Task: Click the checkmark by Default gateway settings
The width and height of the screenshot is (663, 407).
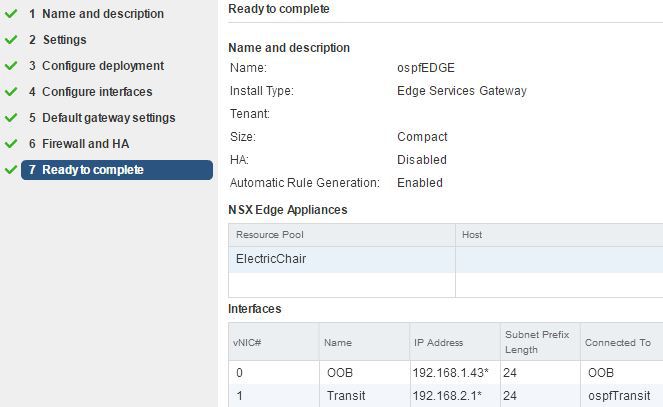Action: coord(11,117)
